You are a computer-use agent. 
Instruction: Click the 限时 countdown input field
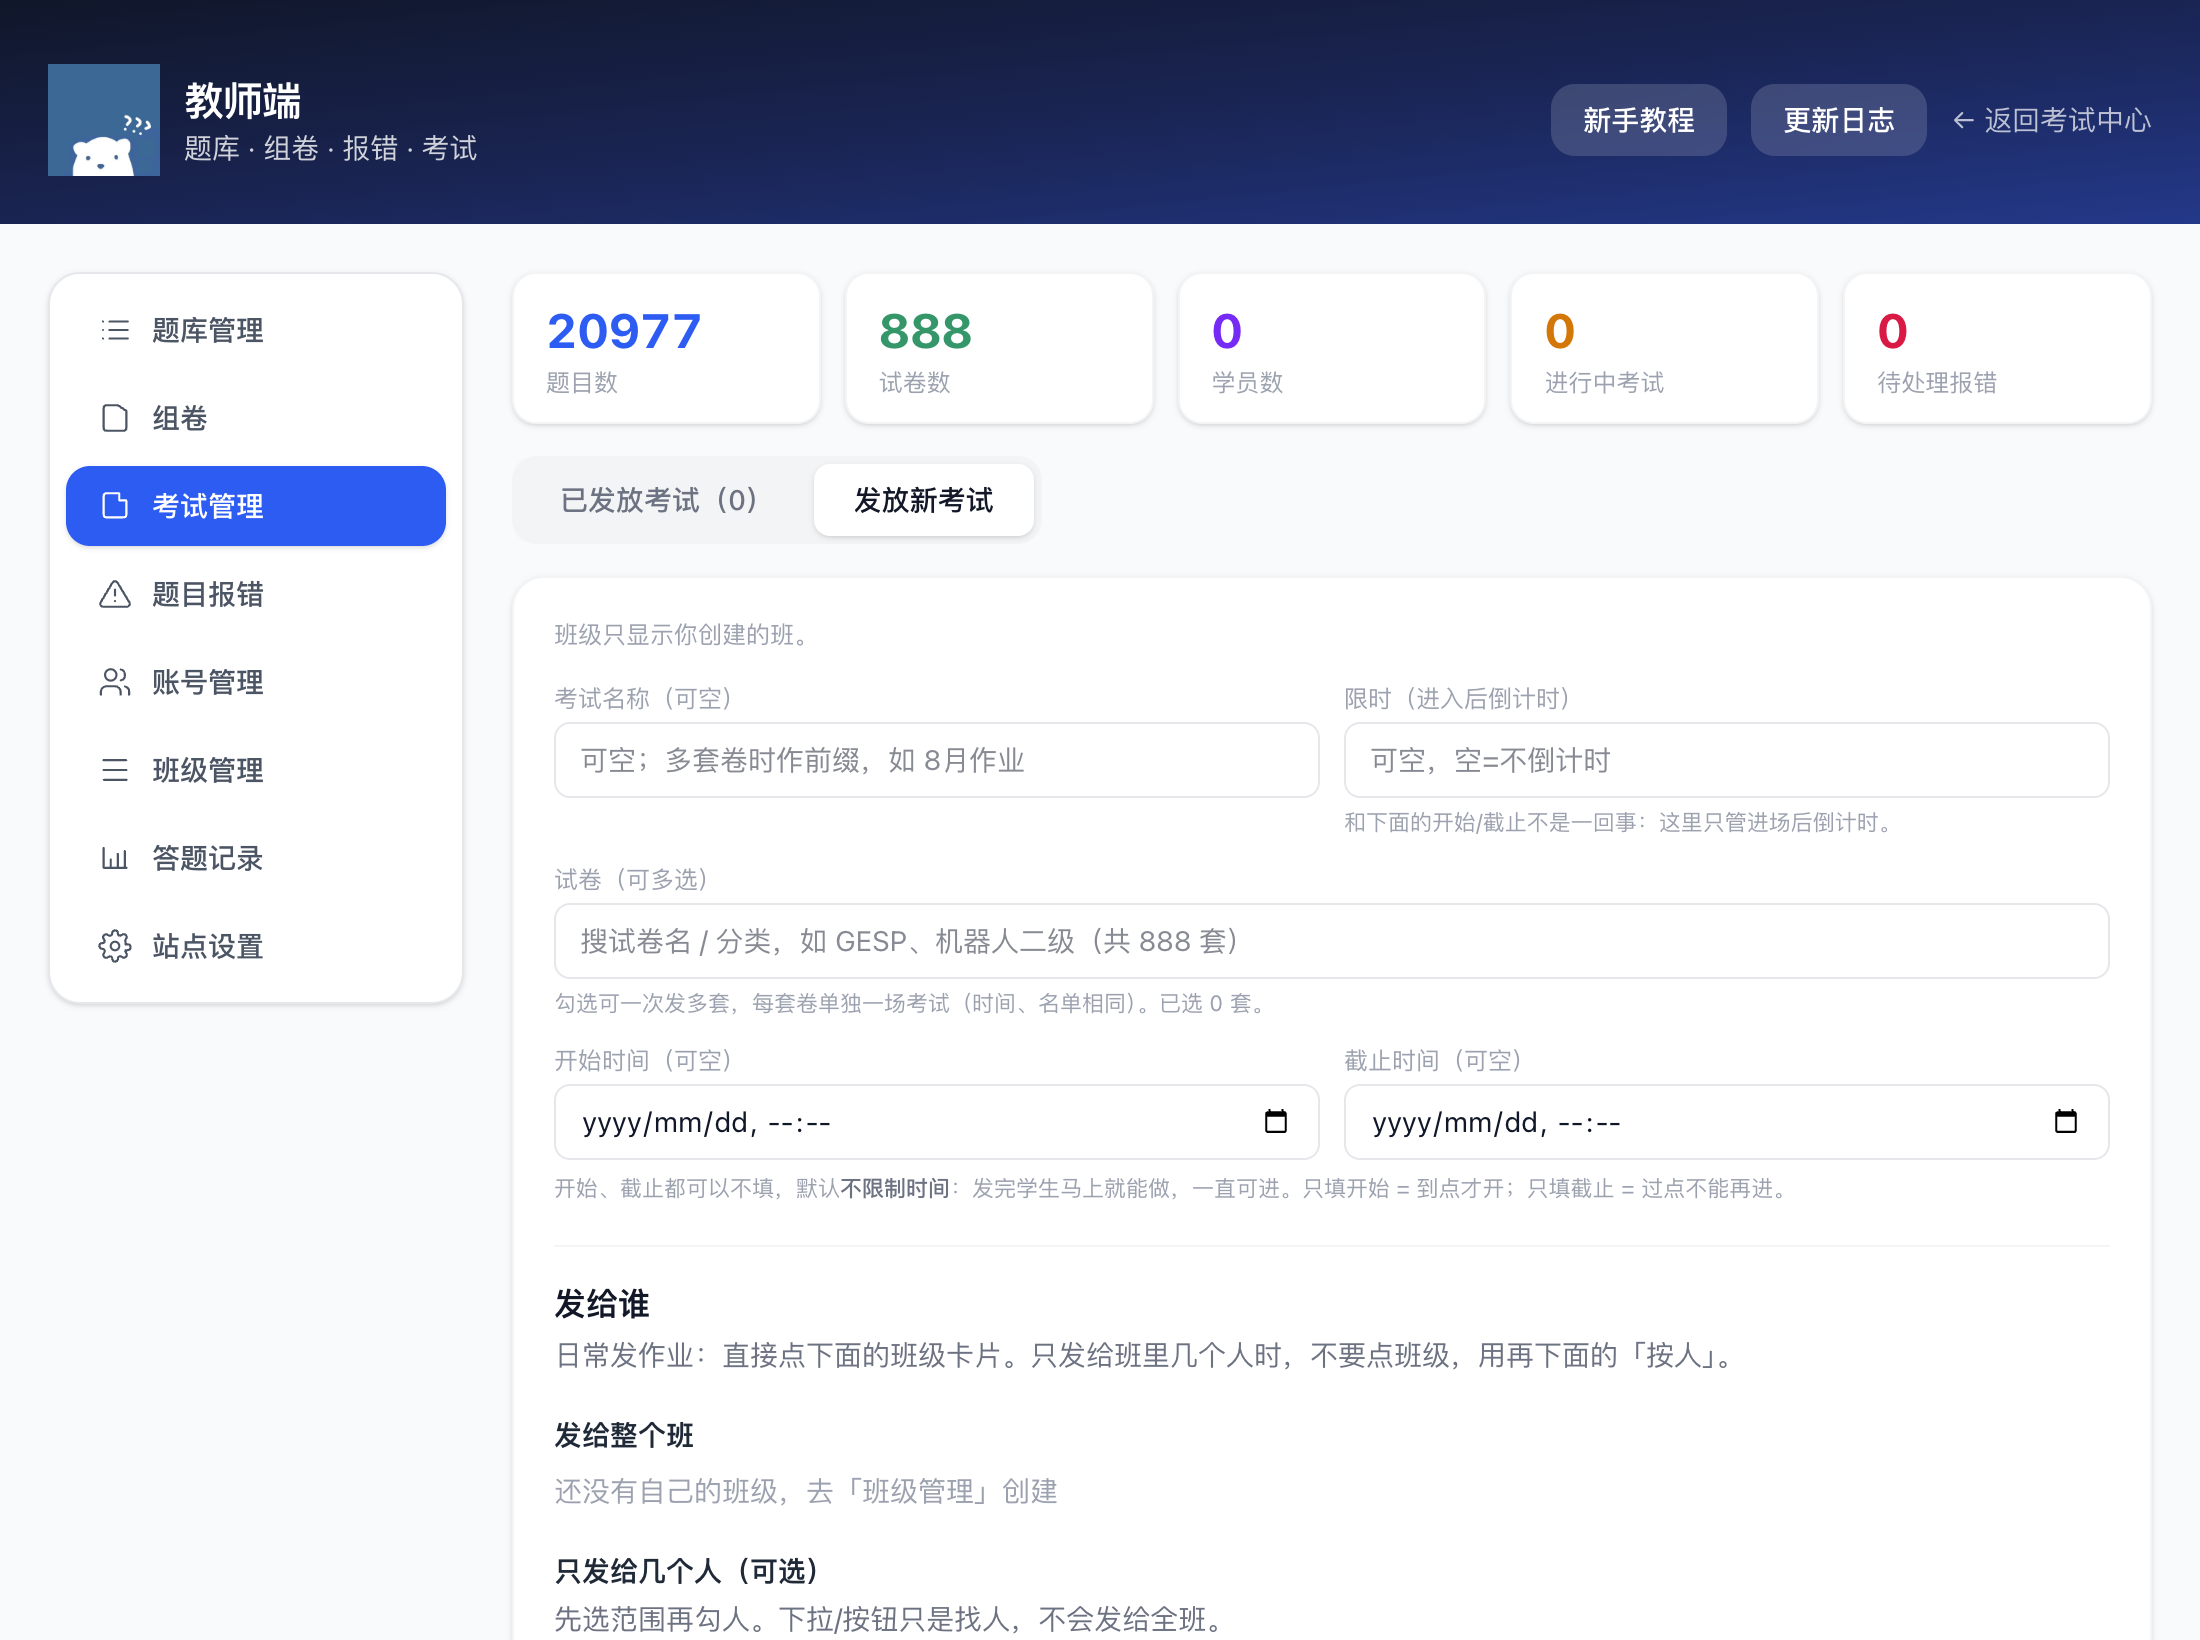(1727, 760)
